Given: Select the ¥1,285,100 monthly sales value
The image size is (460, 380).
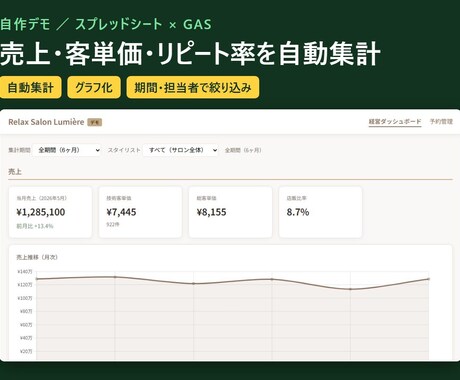Looking at the screenshot, I should [x=41, y=212].
